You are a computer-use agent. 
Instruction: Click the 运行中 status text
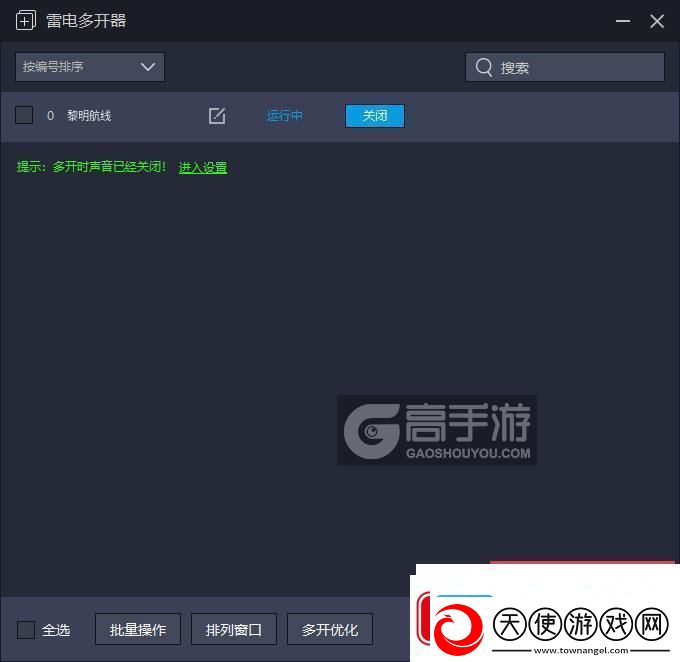[x=284, y=116]
